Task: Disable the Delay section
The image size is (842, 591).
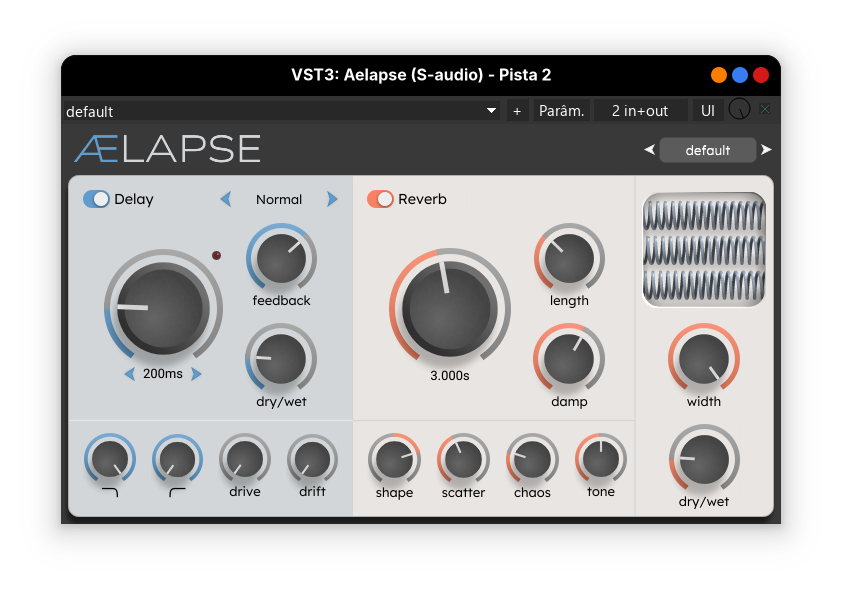Action: coord(97,199)
